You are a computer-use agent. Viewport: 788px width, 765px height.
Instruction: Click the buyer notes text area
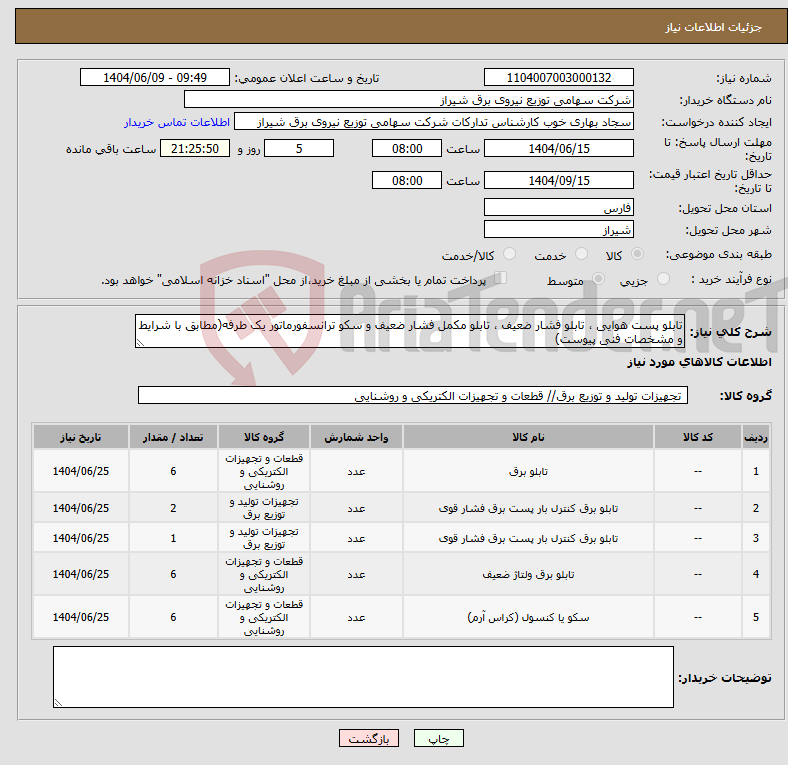coord(363,677)
